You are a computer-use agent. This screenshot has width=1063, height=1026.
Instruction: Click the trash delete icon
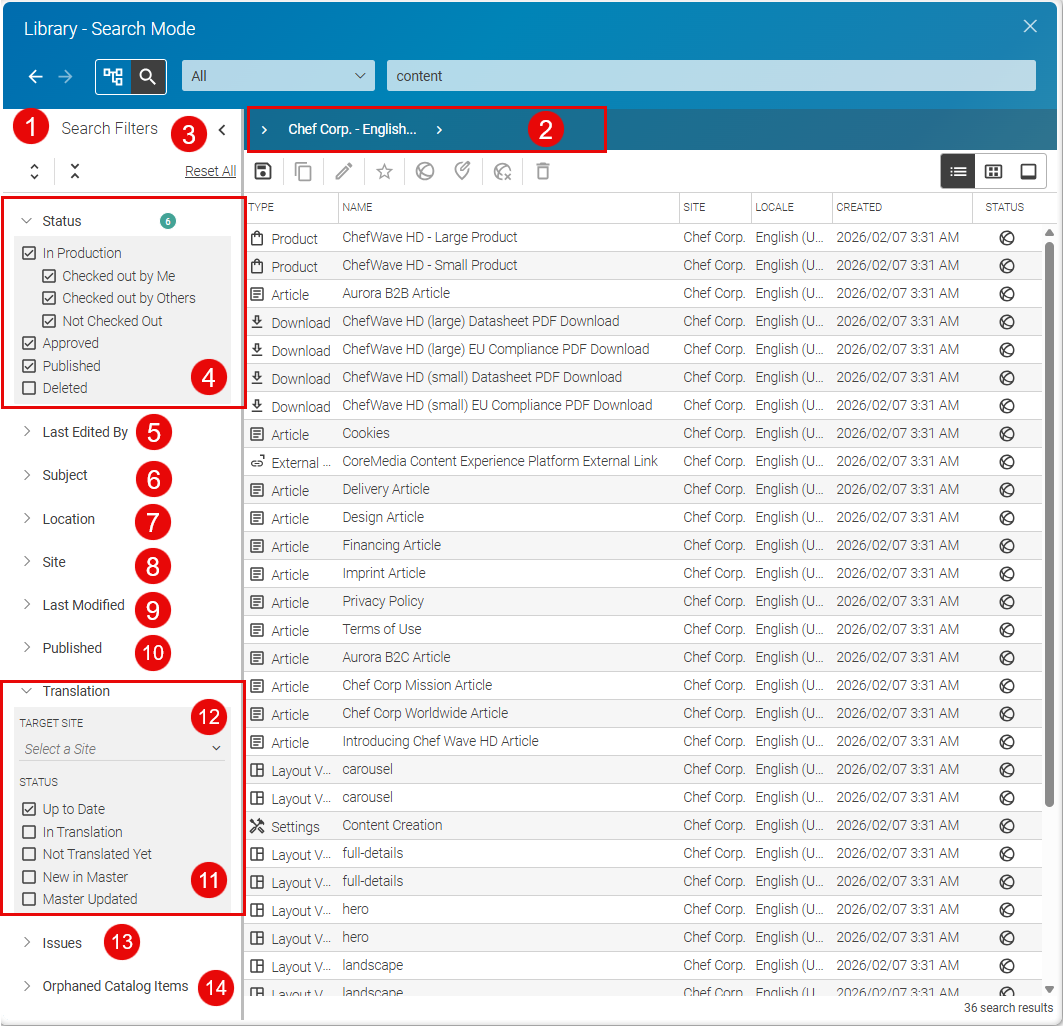pyautogui.click(x=542, y=171)
